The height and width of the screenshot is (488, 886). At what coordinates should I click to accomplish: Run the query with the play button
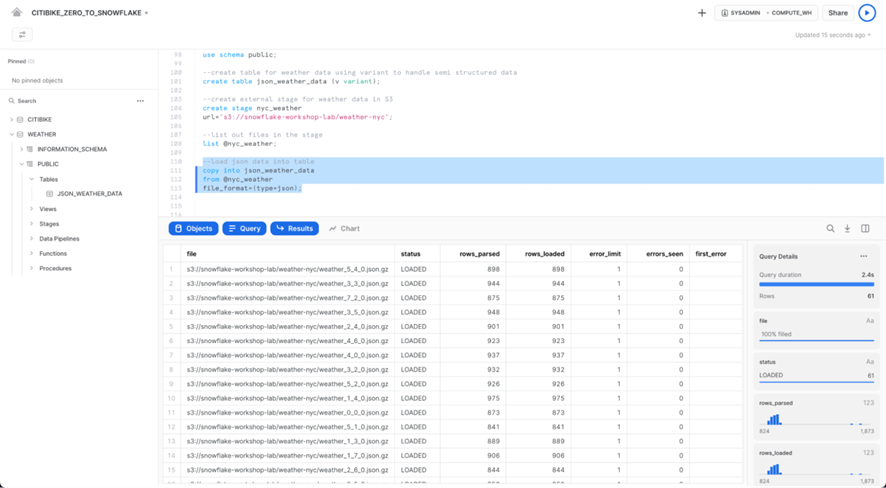pos(866,13)
